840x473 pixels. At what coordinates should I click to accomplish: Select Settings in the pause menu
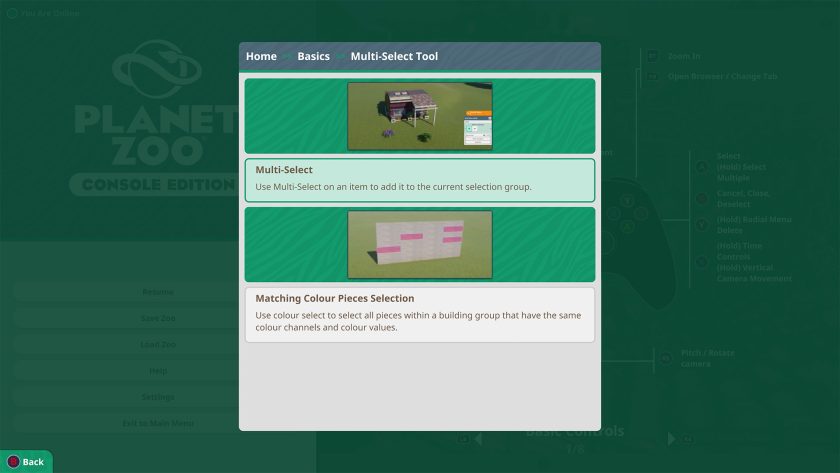pyautogui.click(x=158, y=397)
